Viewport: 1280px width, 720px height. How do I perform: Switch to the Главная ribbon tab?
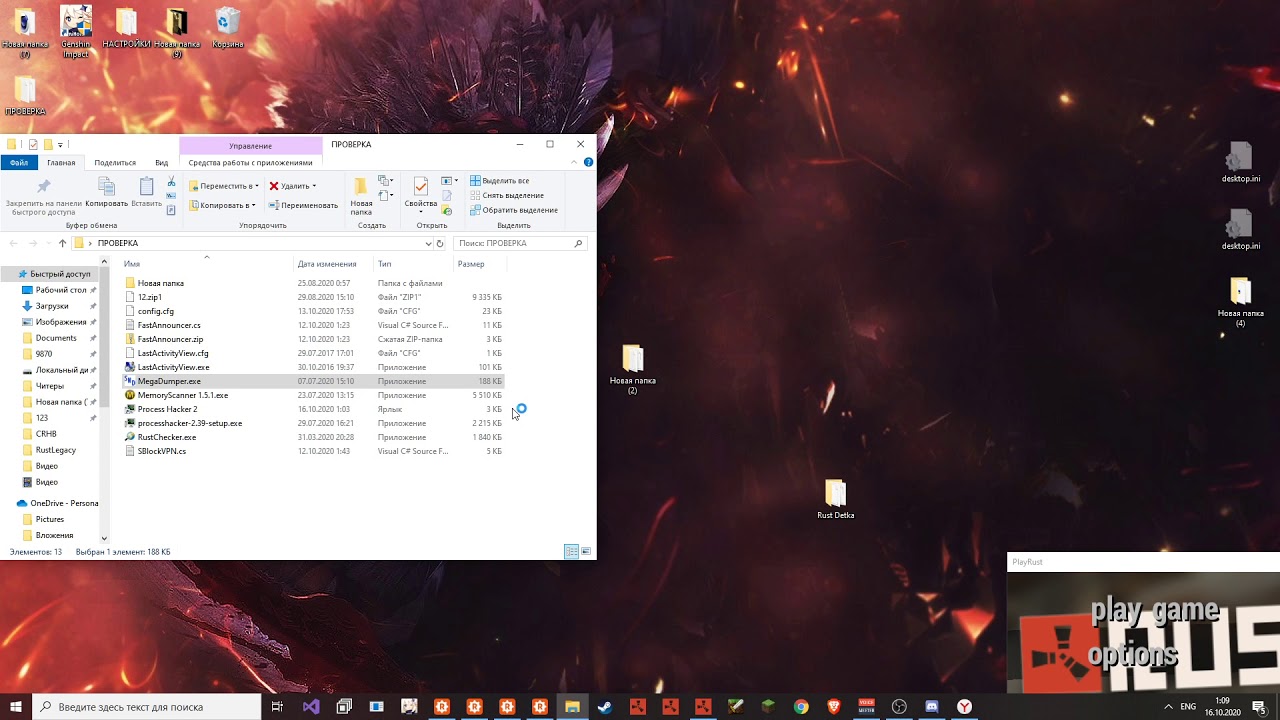click(61, 162)
